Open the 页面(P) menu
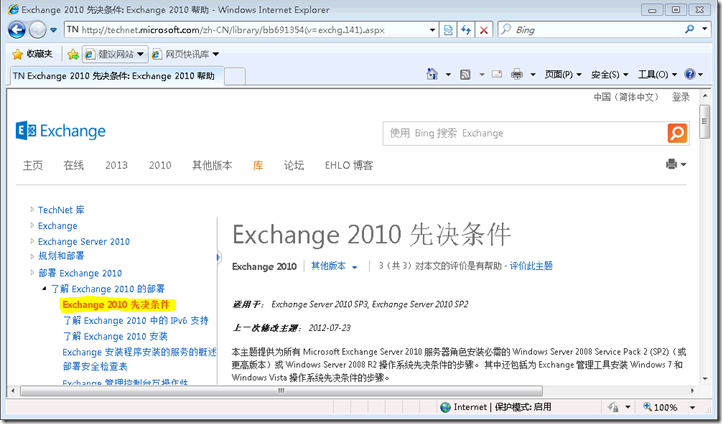This screenshot has height=424, width=722. [x=563, y=74]
